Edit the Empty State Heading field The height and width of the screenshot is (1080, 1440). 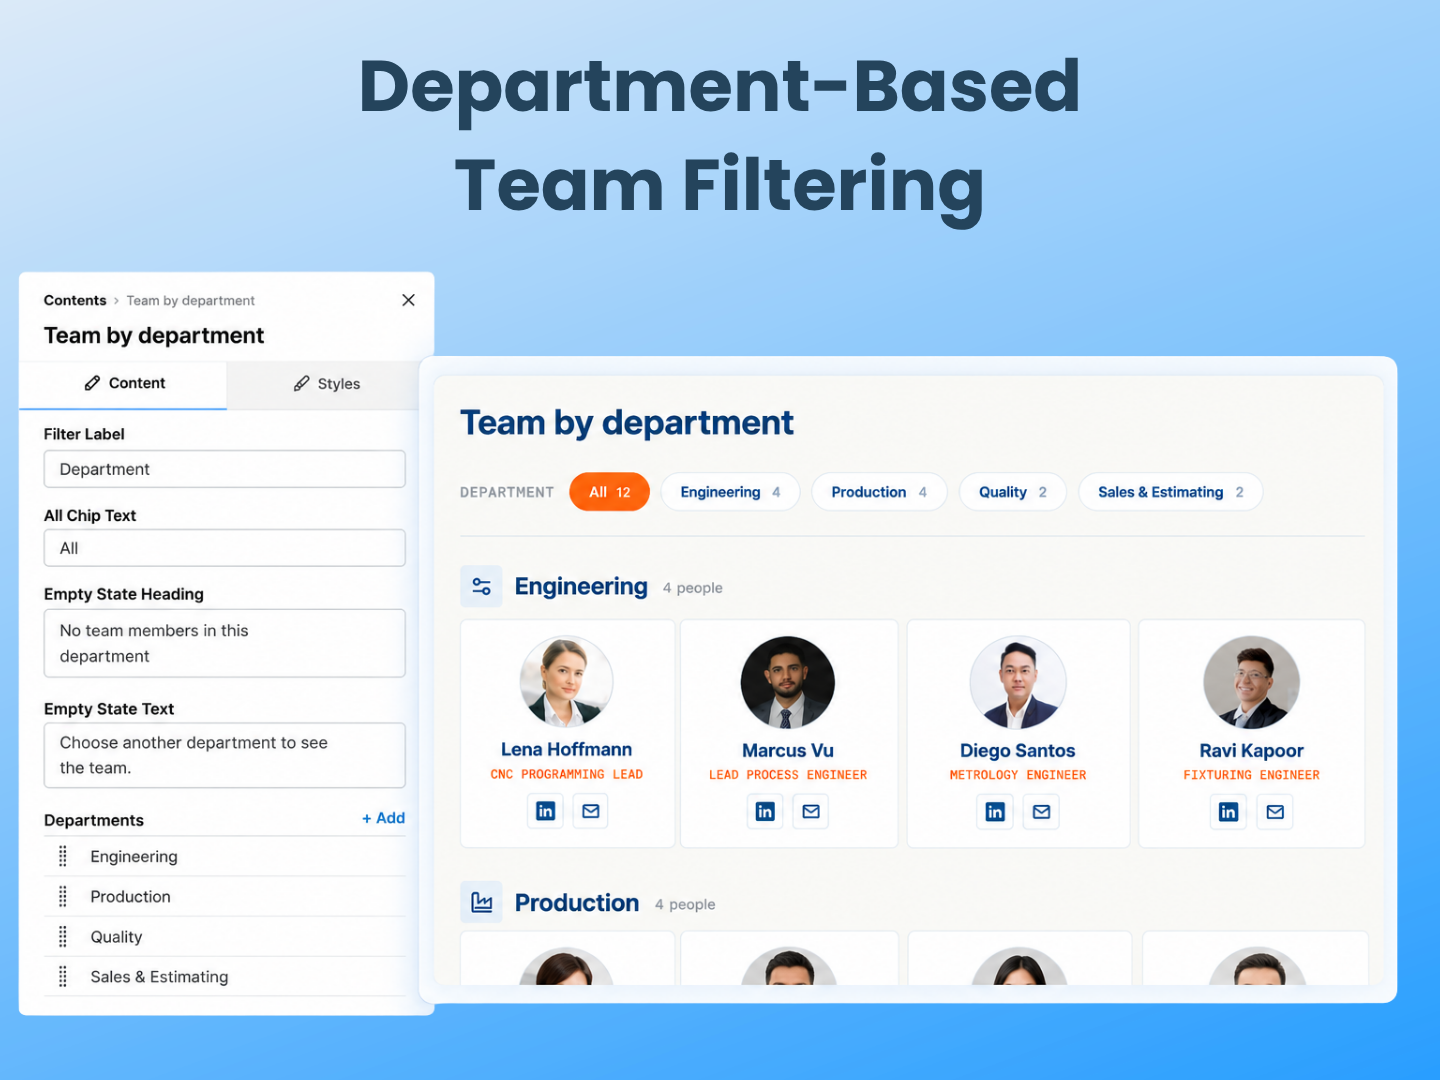pyautogui.click(x=225, y=643)
